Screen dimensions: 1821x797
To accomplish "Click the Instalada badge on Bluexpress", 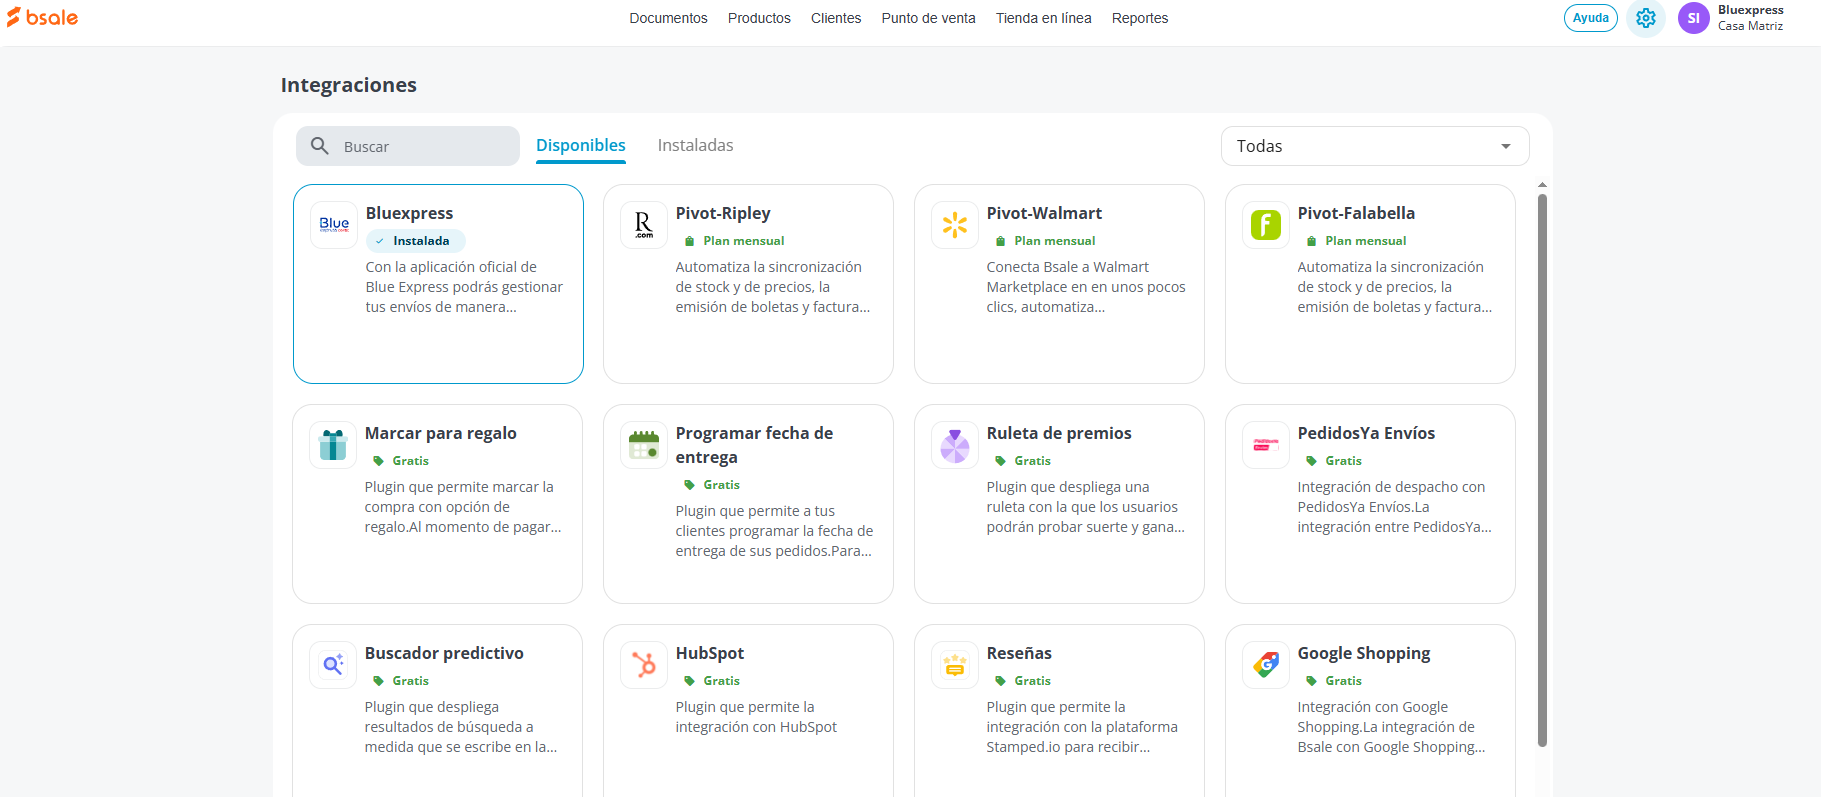I will [x=416, y=241].
